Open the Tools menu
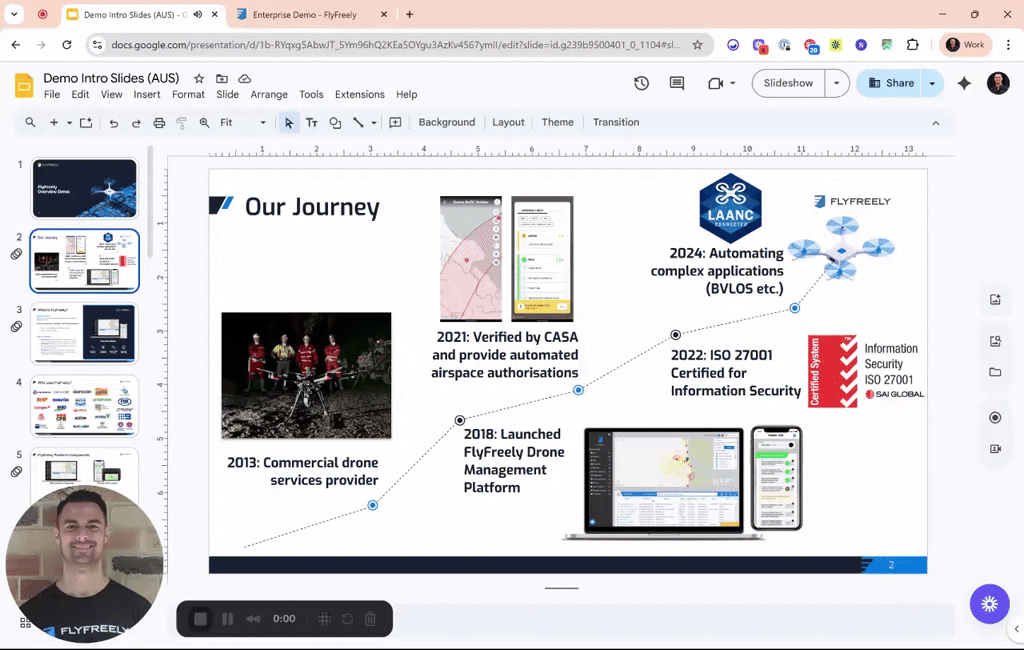The height and width of the screenshot is (650, 1024). click(x=312, y=94)
